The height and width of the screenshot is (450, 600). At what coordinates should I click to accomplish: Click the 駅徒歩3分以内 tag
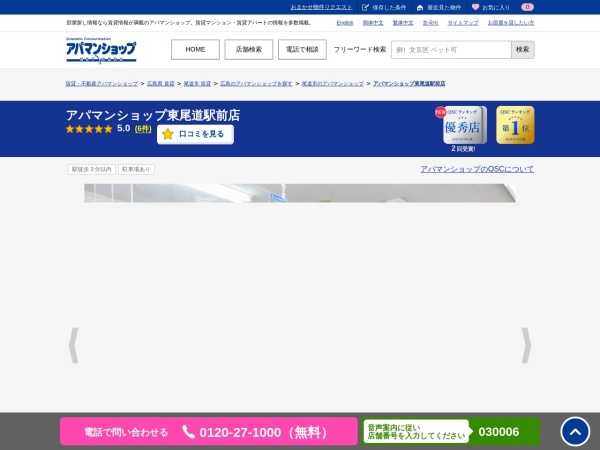[92, 169]
